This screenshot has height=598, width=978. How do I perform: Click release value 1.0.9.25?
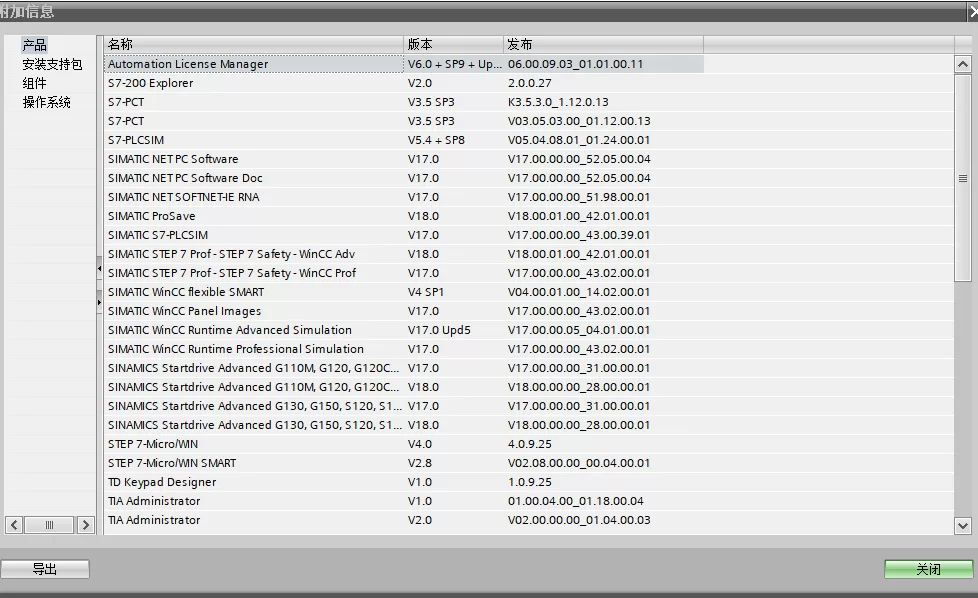pos(530,483)
